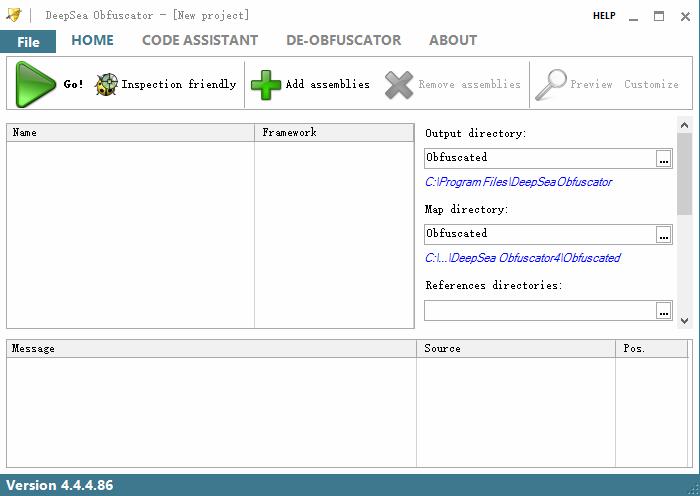This screenshot has height=496, width=700.
Task: Click the References directories: label
Action: pos(494,285)
